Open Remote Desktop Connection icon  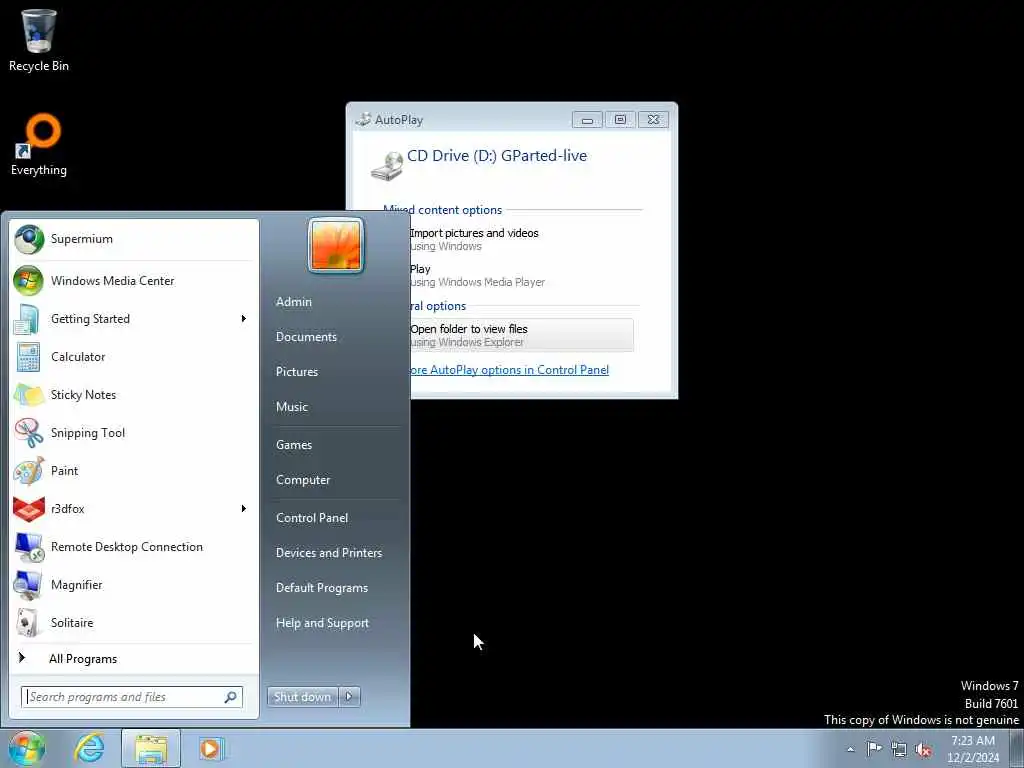(29, 547)
